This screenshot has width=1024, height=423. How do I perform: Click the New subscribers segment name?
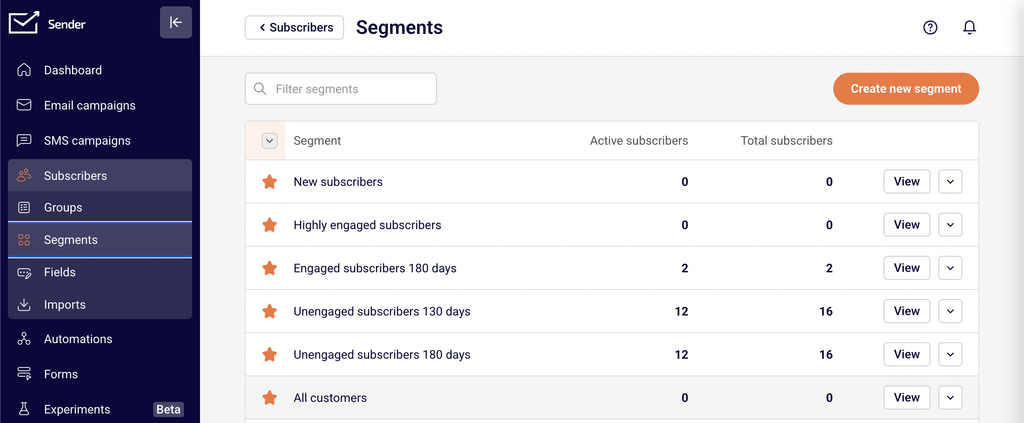pyautogui.click(x=338, y=181)
